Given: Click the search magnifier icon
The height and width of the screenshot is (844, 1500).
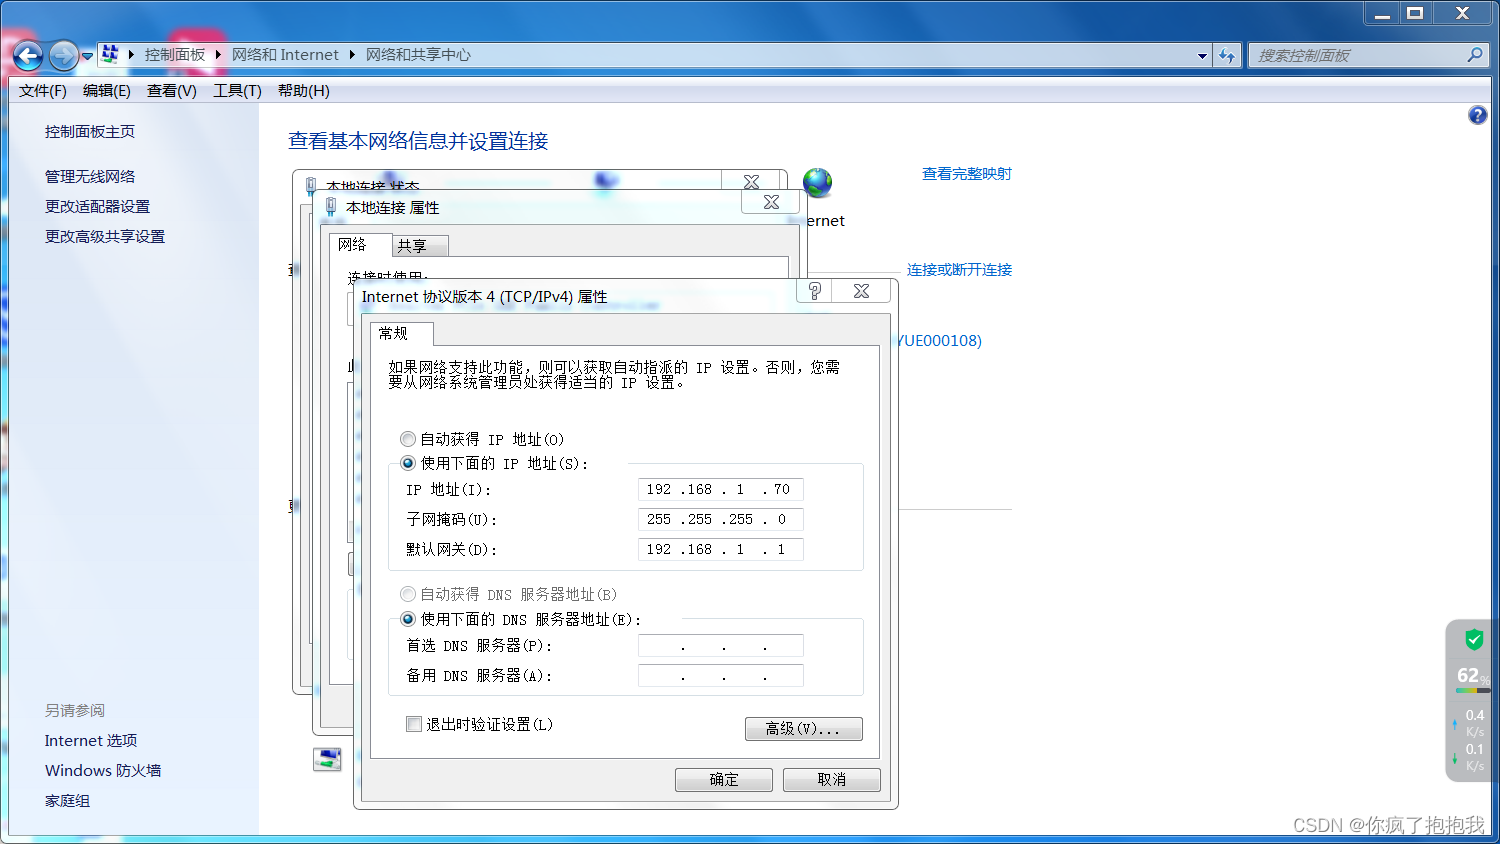Looking at the screenshot, I should [x=1475, y=55].
